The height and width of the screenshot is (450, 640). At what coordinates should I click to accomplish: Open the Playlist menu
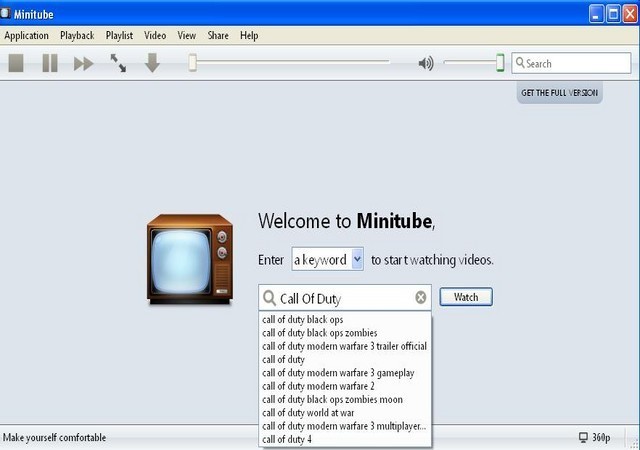click(119, 36)
